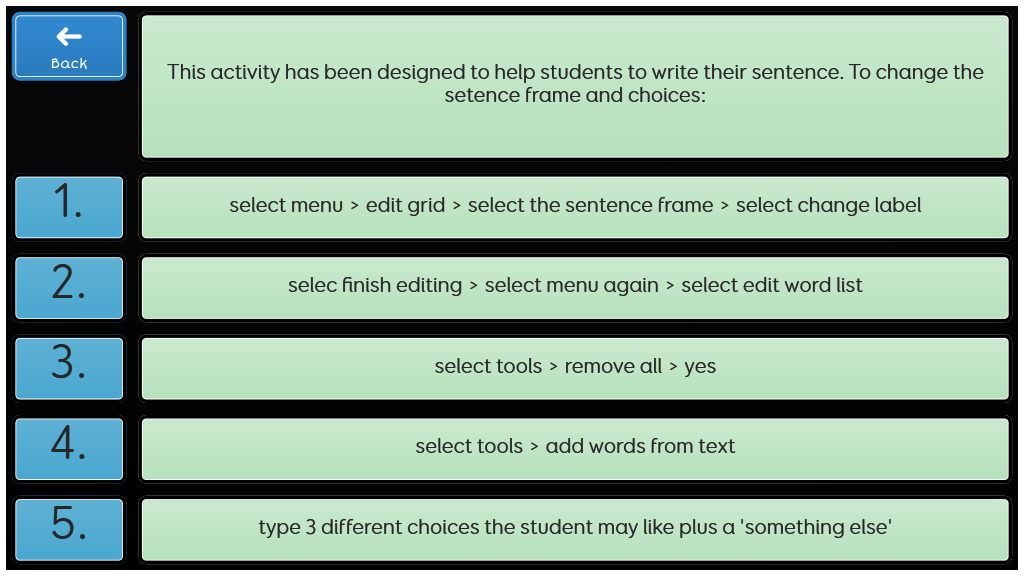Click the word 'yes' in step three
The width and height of the screenshot is (1024, 576).
[x=700, y=368]
